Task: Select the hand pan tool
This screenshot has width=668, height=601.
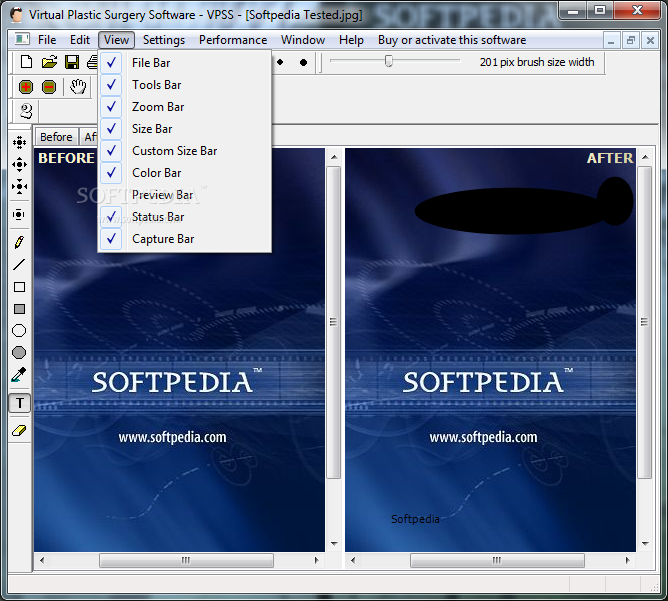Action: [78, 87]
